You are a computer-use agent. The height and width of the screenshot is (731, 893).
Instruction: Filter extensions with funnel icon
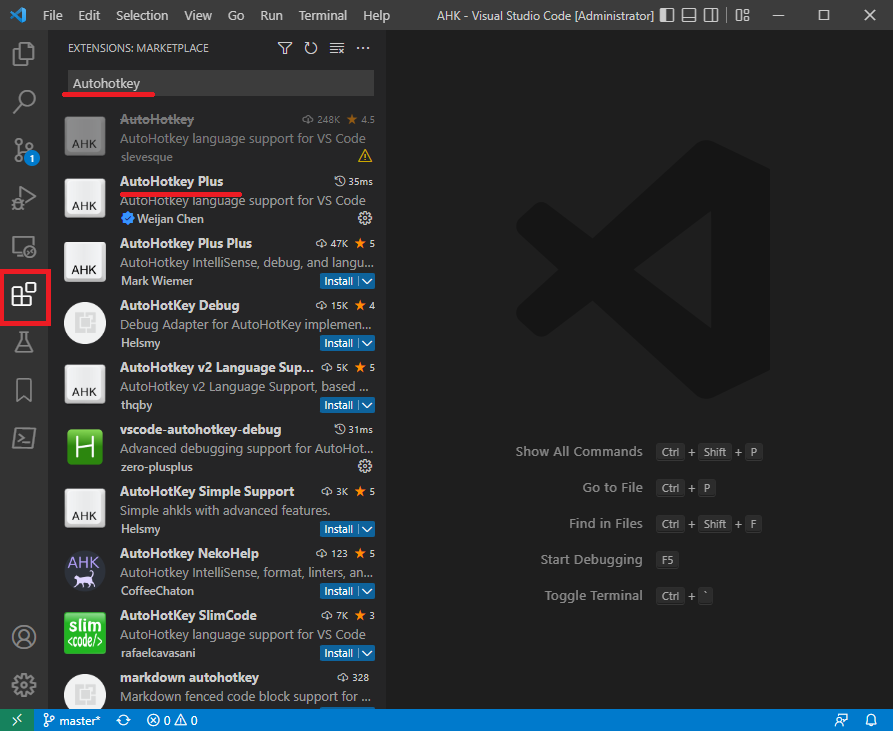click(x=285, y=48)
